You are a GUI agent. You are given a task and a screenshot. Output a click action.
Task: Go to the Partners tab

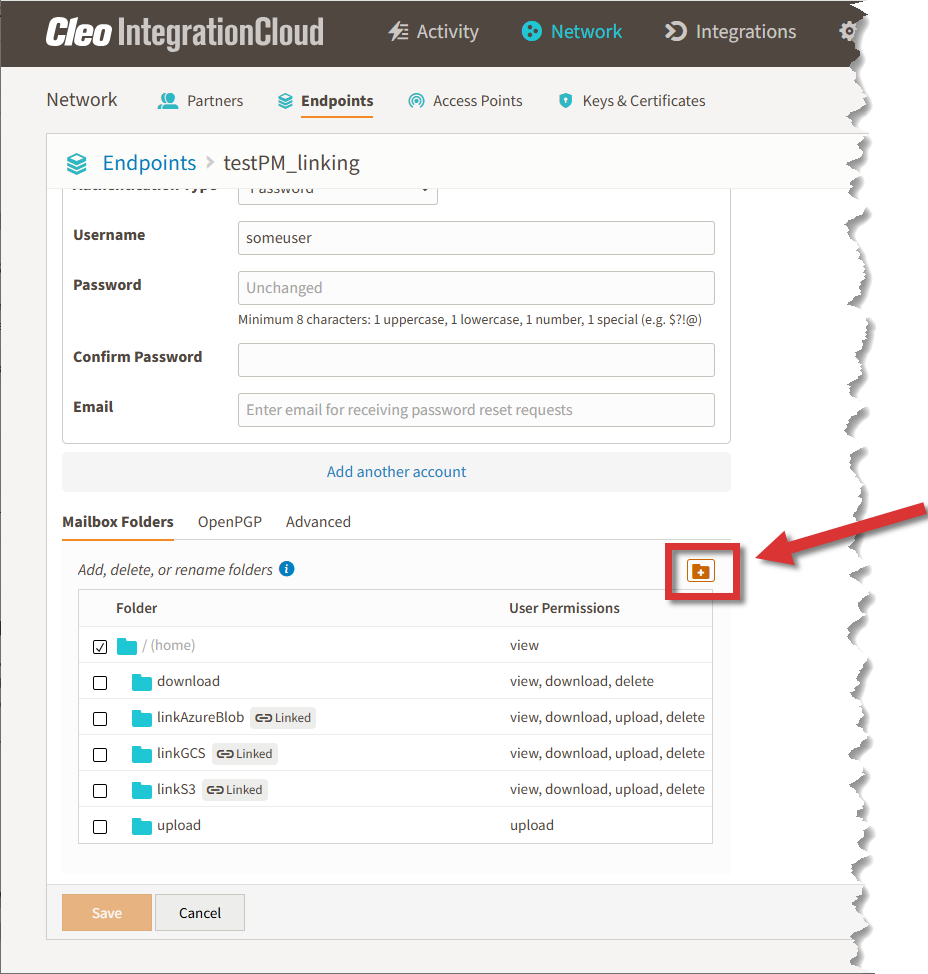coord(200,101)
